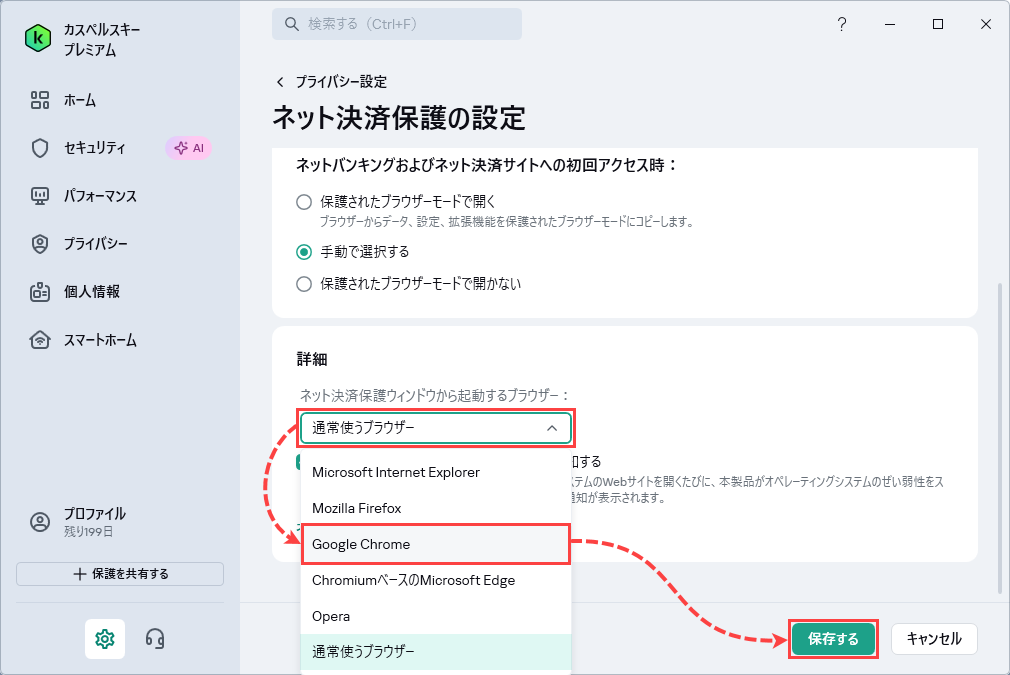The image size is (1010, 675).
Task: Open セキュリティ in the sidebar
Action: click(x=95, y=147)
